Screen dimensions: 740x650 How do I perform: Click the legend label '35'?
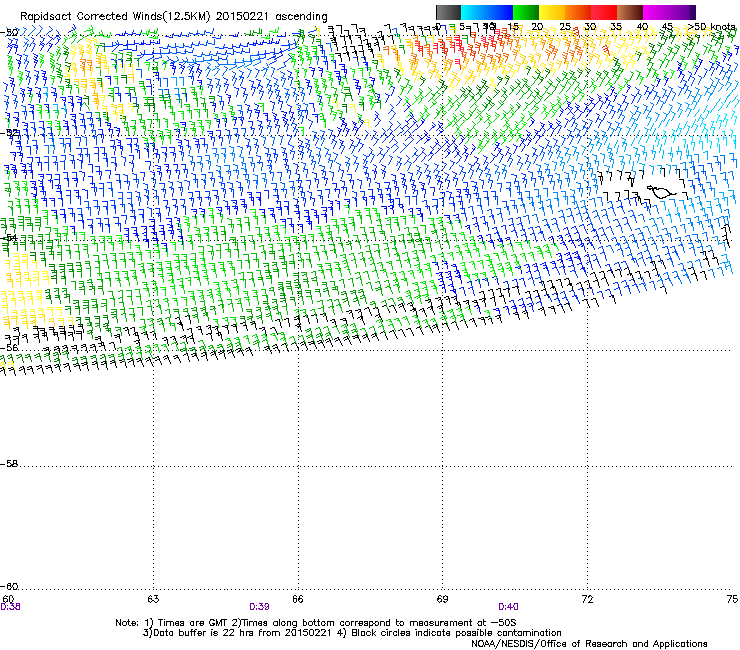point(616,26)
